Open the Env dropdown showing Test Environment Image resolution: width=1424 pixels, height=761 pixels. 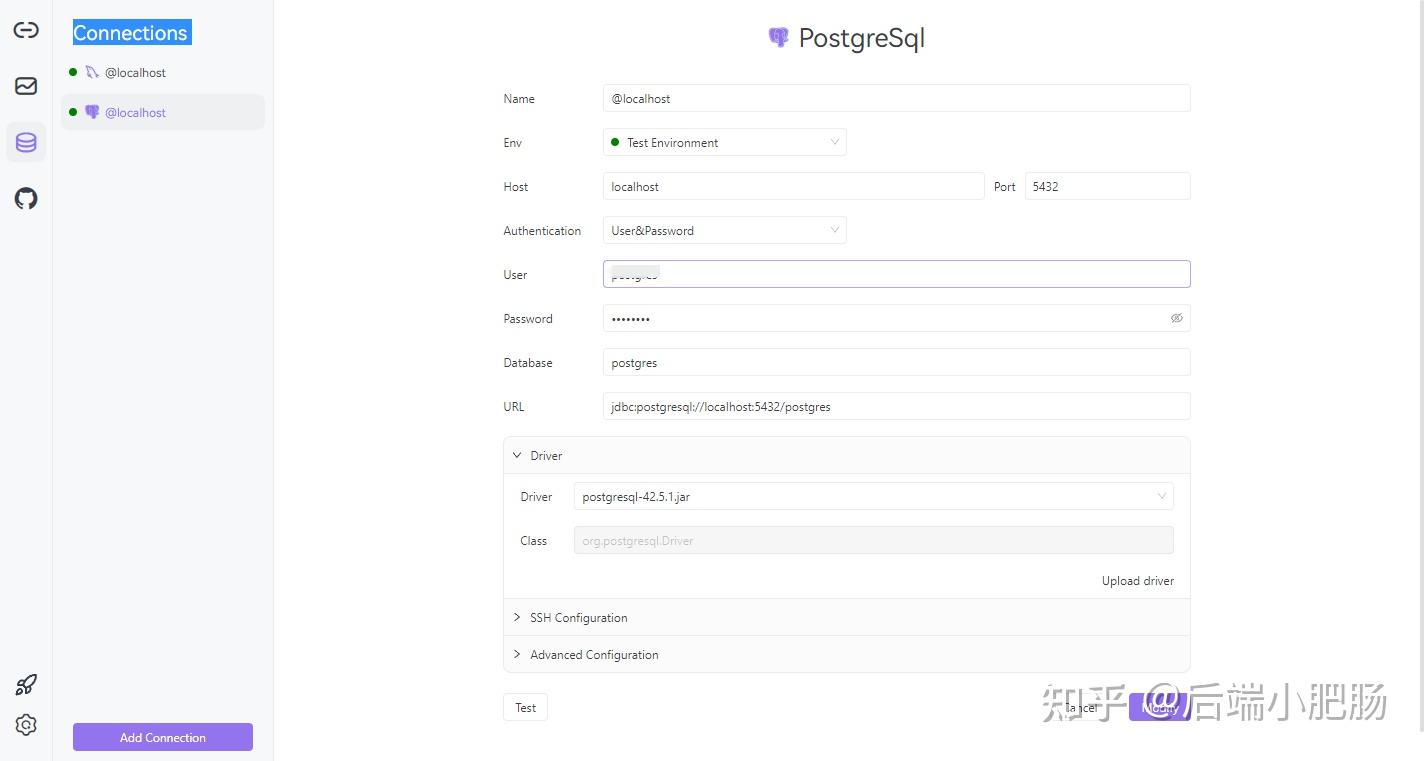tap(724, 142)
